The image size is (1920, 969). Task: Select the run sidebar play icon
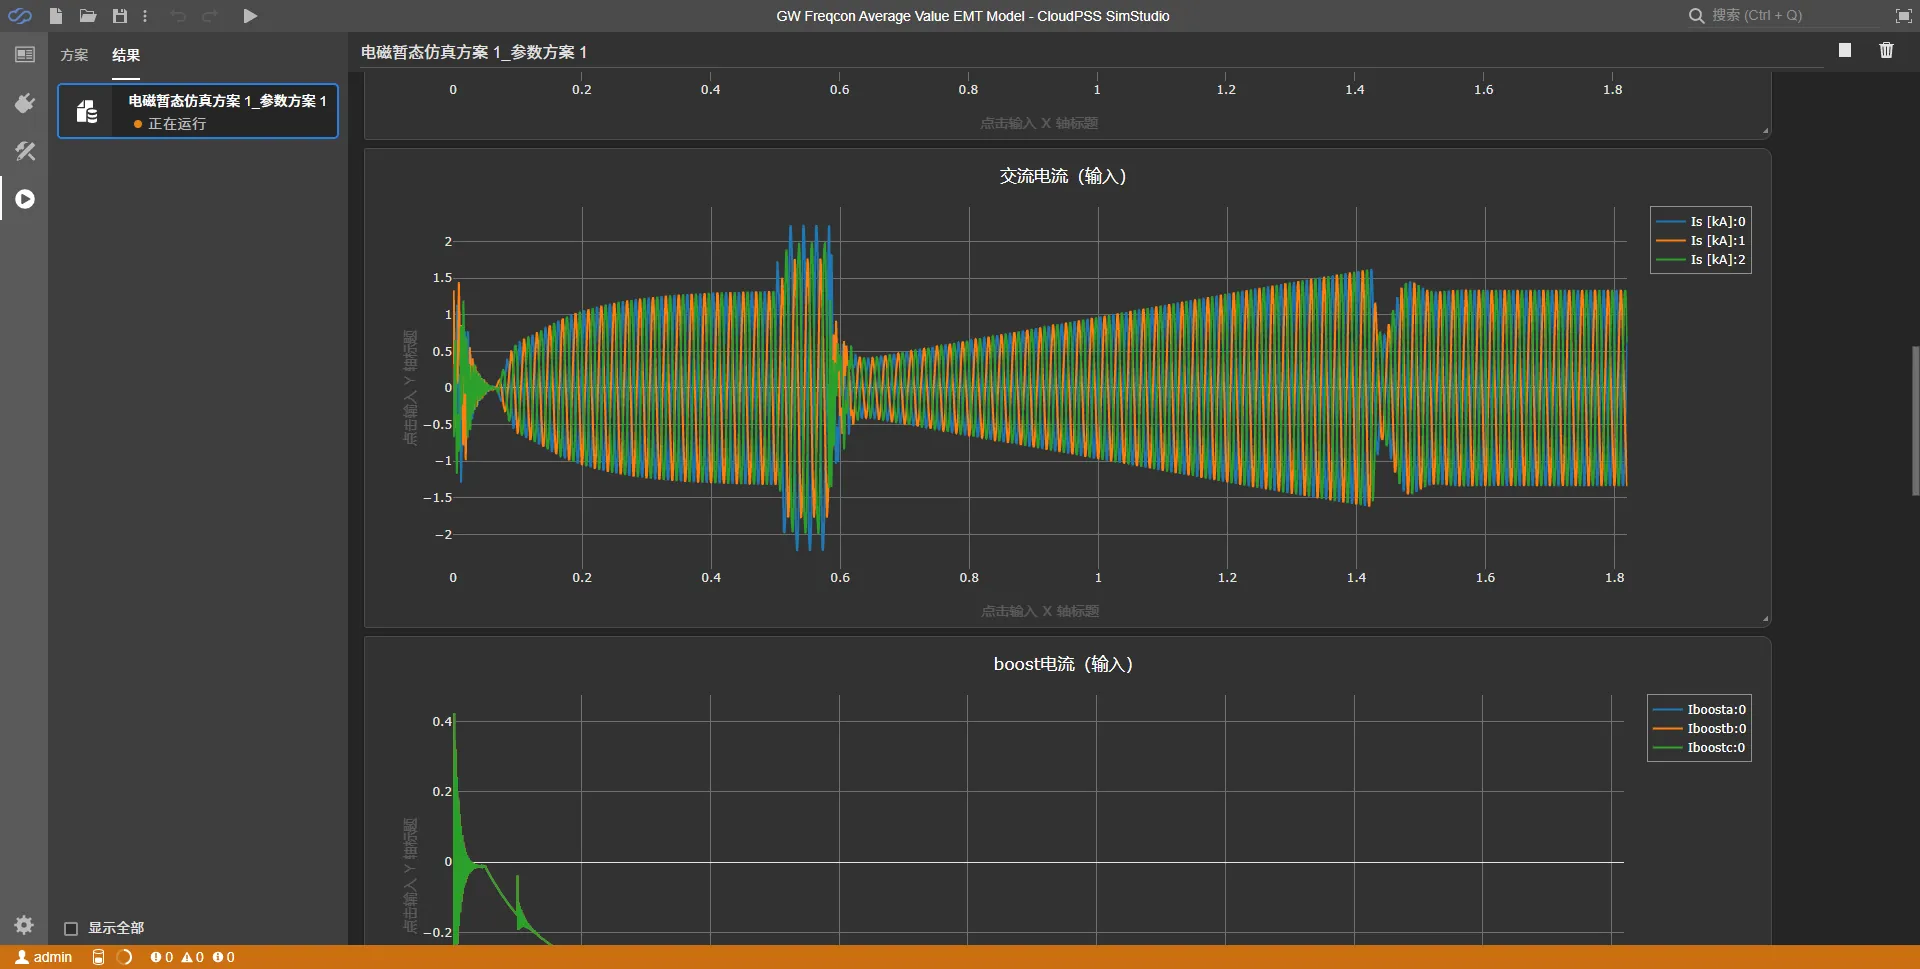(x=25, y=199)
